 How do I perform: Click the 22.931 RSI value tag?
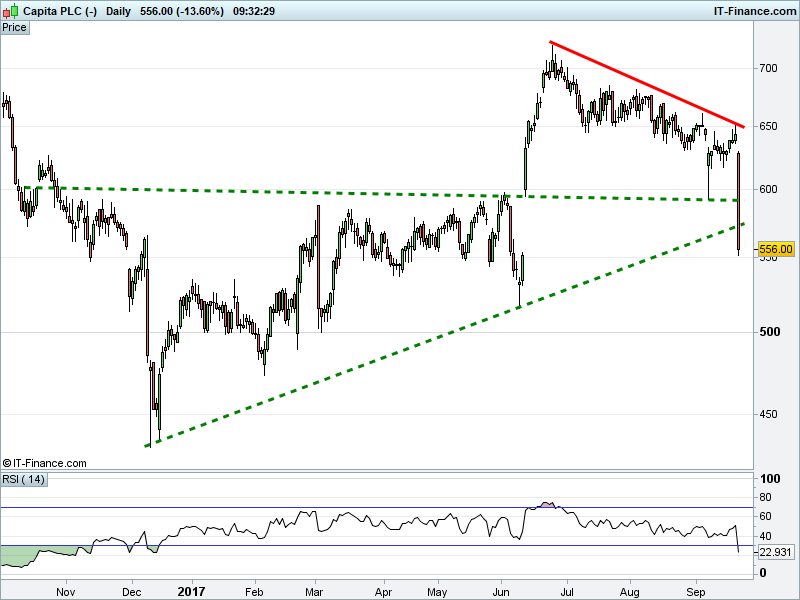(776, 552)
